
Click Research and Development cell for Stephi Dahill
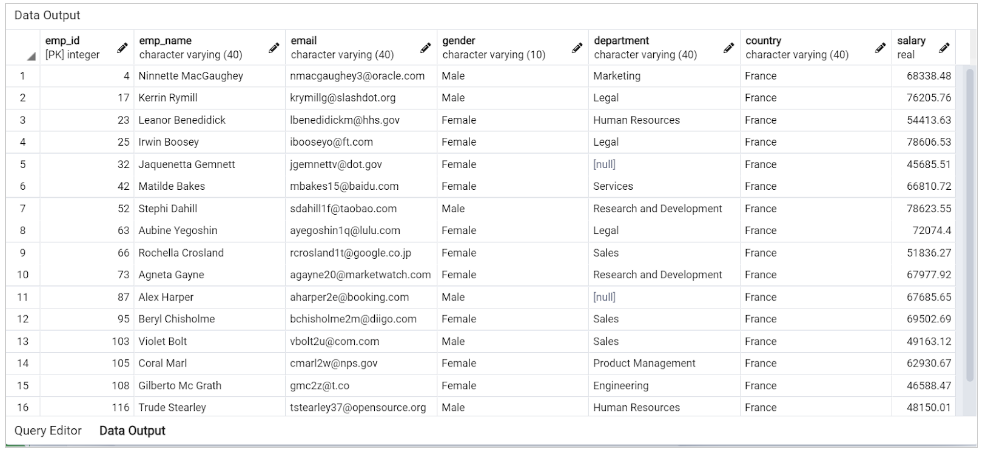pyautogui.click(x=665, y=209)
